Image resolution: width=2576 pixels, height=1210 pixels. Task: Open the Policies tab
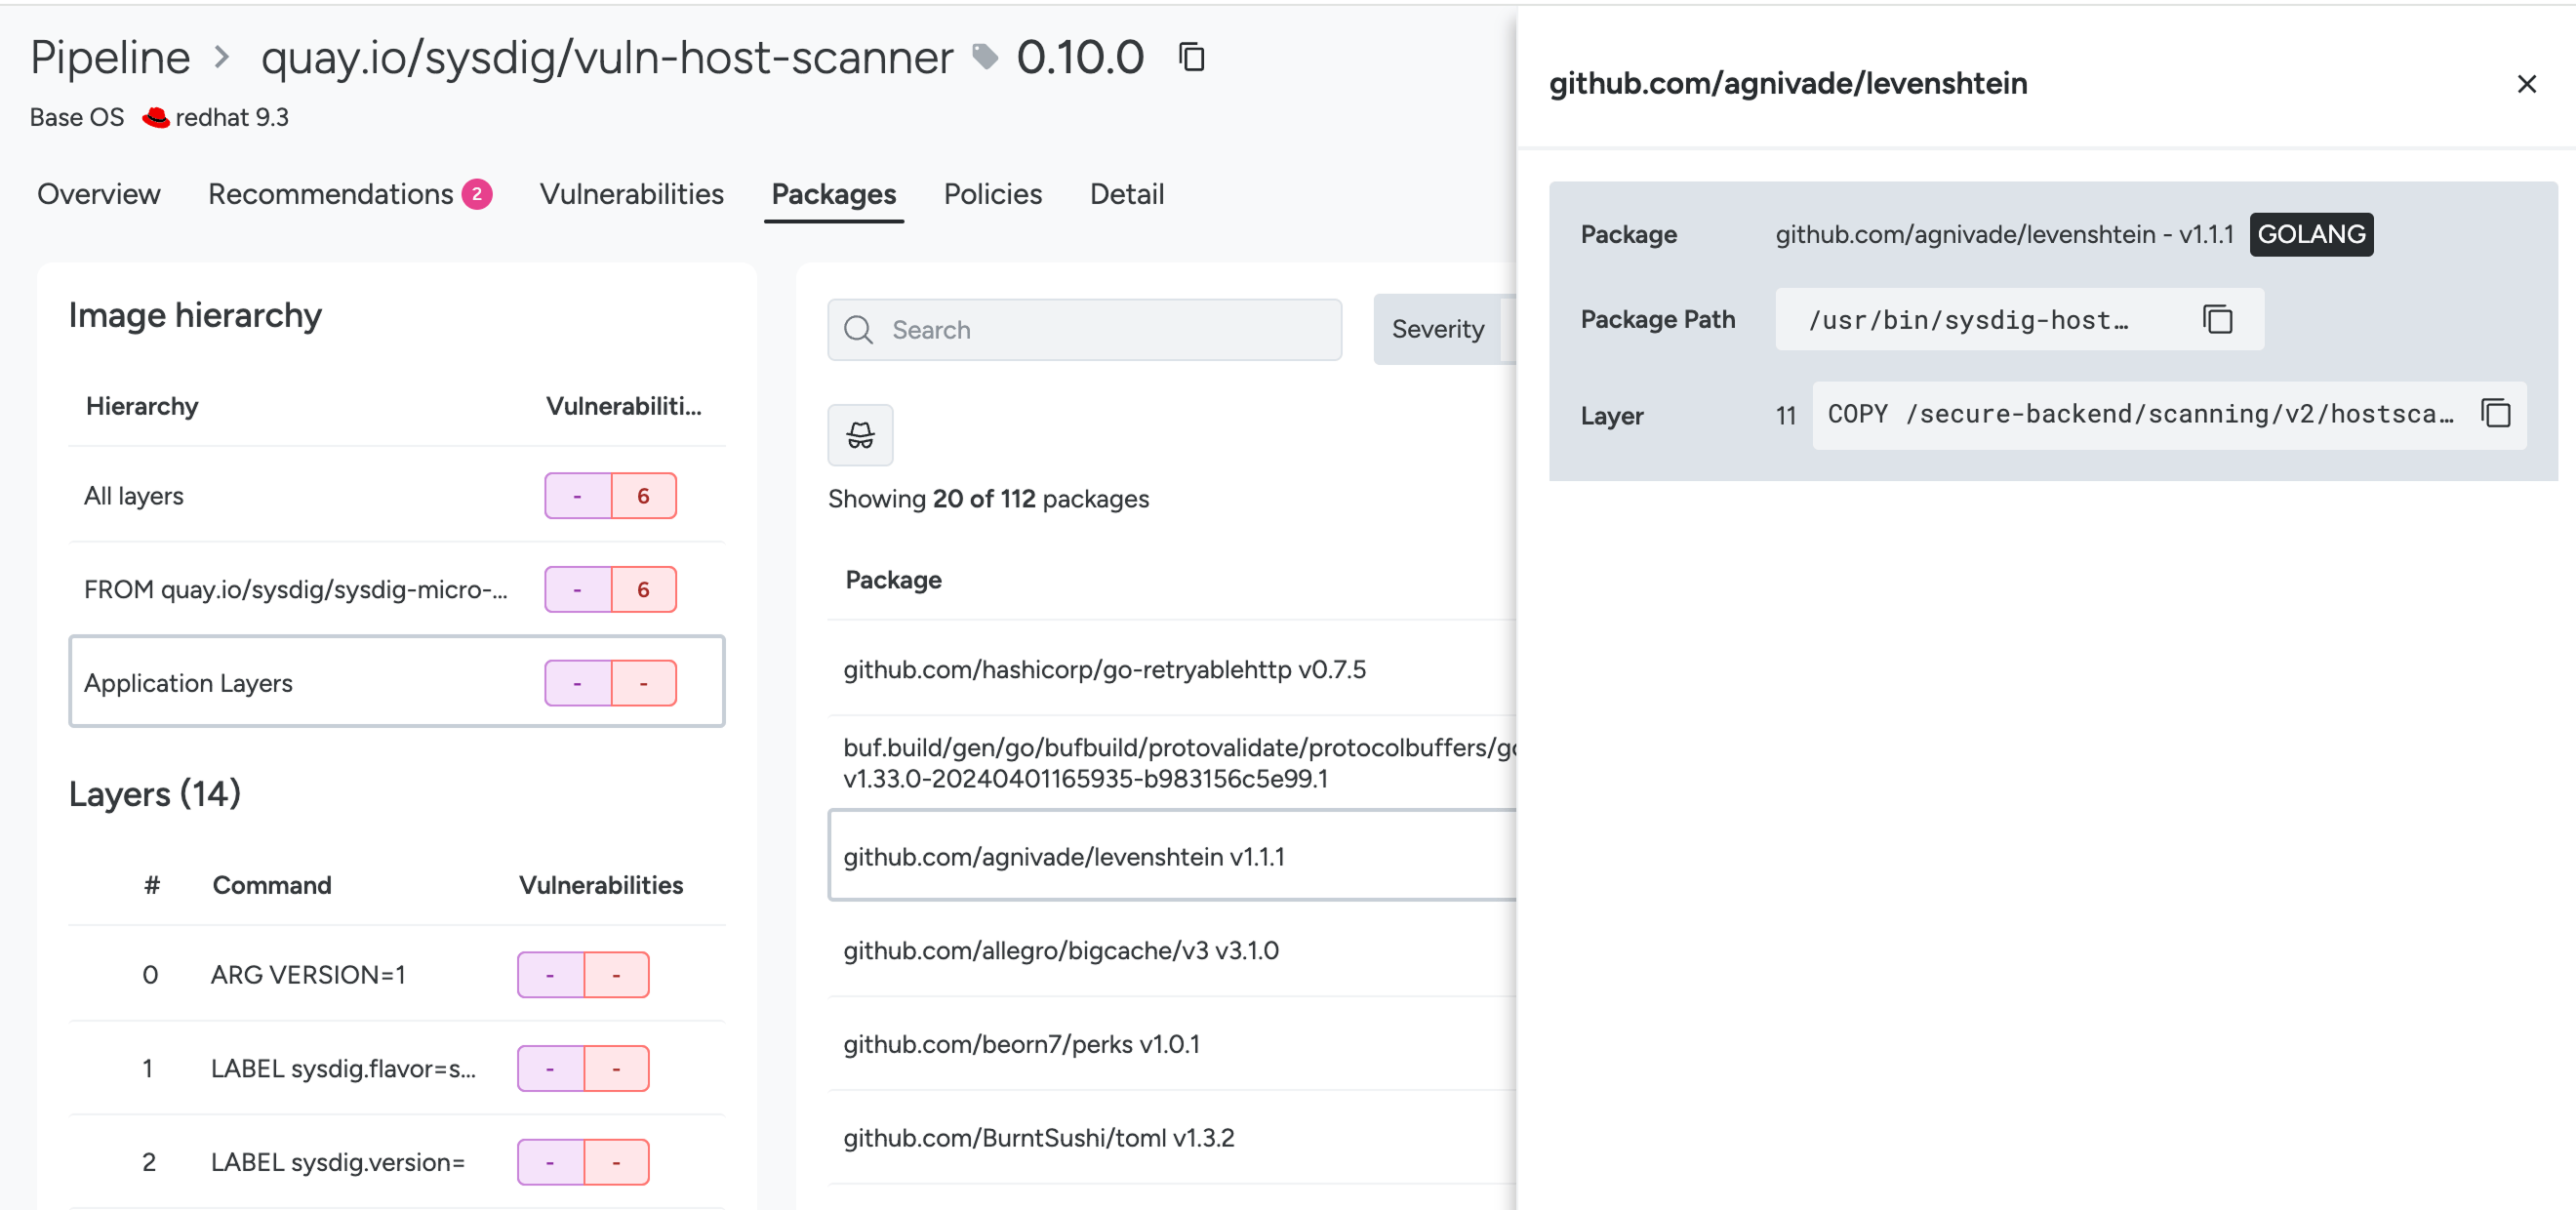[x=992, y=194]
